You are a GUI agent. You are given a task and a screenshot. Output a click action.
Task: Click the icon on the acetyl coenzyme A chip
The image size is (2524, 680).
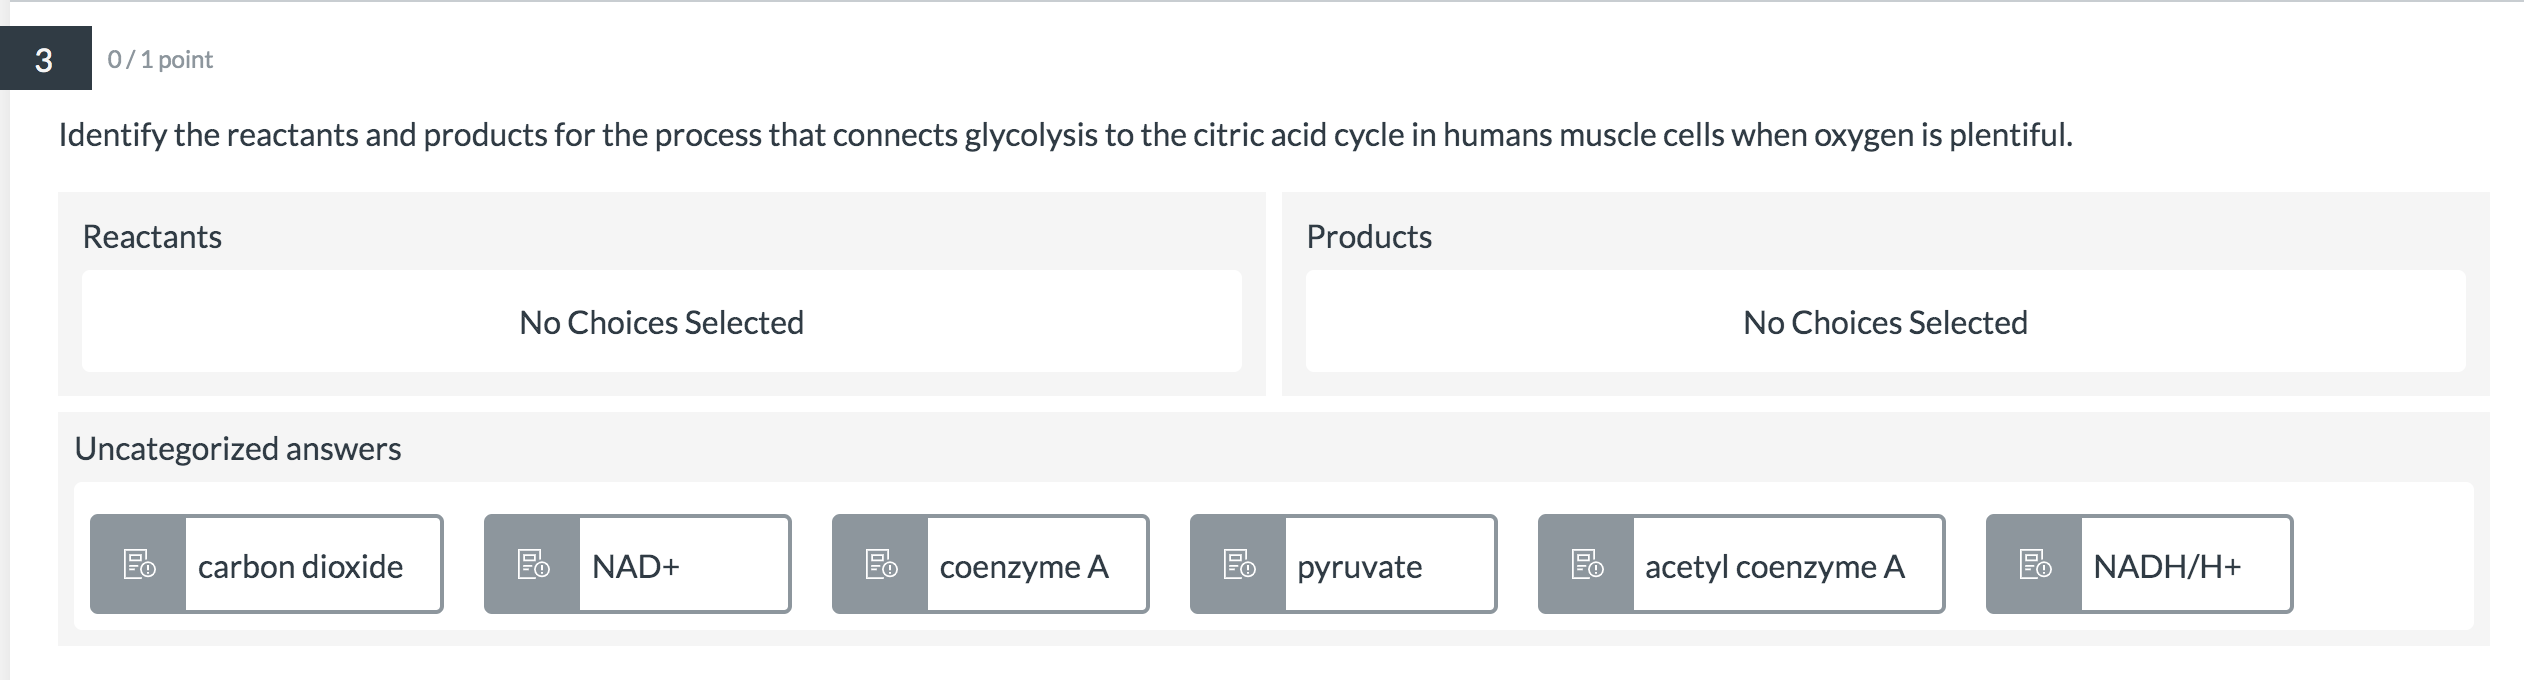(x=1587, y=564)
